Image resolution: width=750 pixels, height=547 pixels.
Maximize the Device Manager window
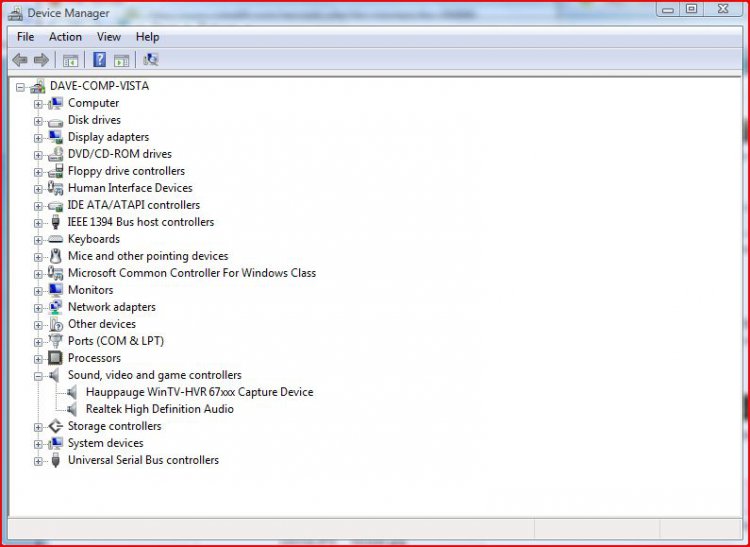point(691,9)
